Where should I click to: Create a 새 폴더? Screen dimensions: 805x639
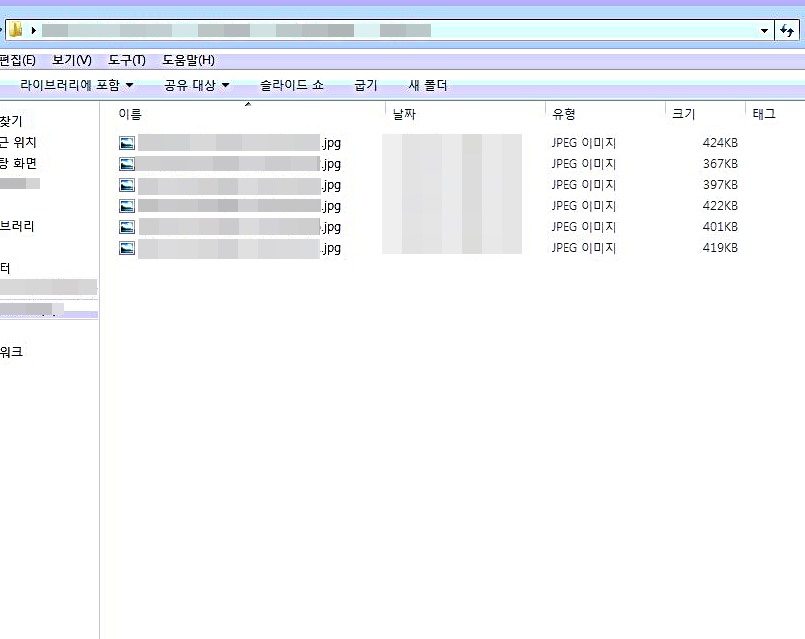click(428, 85)
